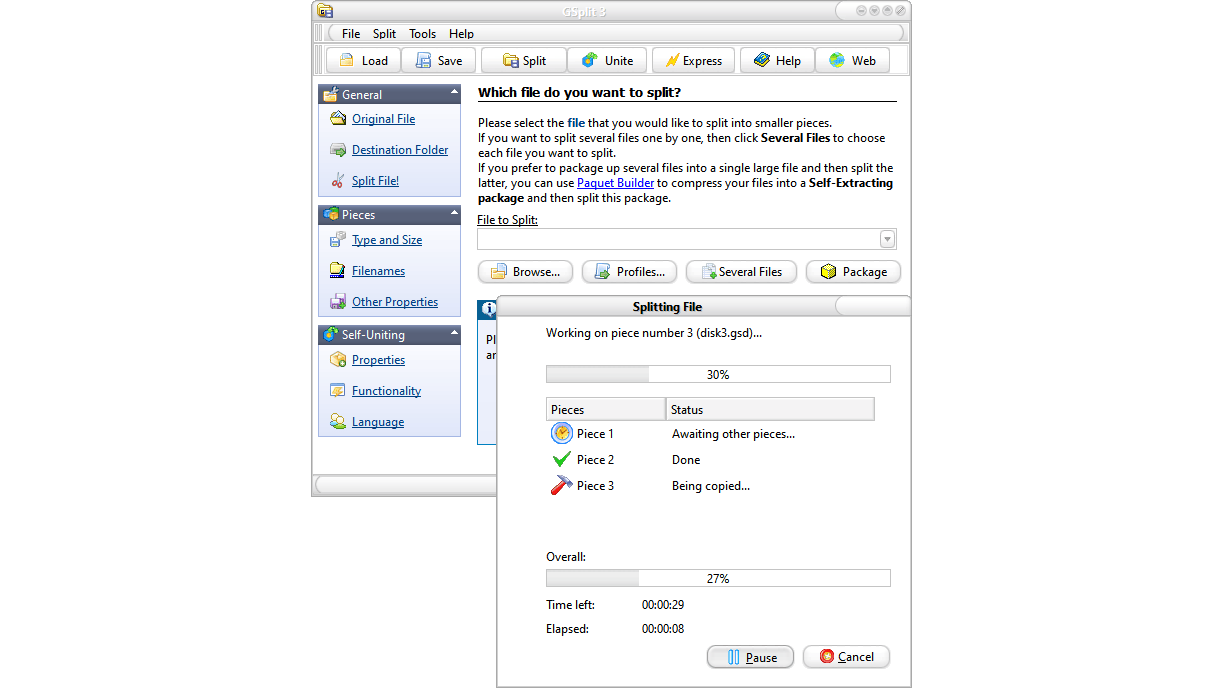Click the Elapsed value 00:00:08
Viewport: 1223px width, 688px height.
[663, 629]
